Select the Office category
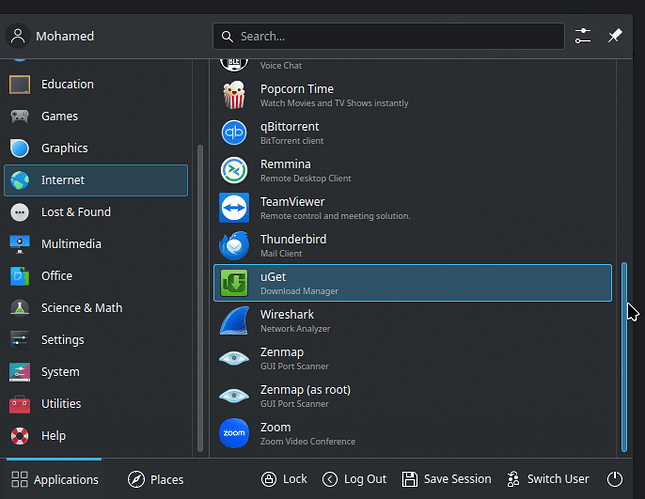 pos(56,276)
